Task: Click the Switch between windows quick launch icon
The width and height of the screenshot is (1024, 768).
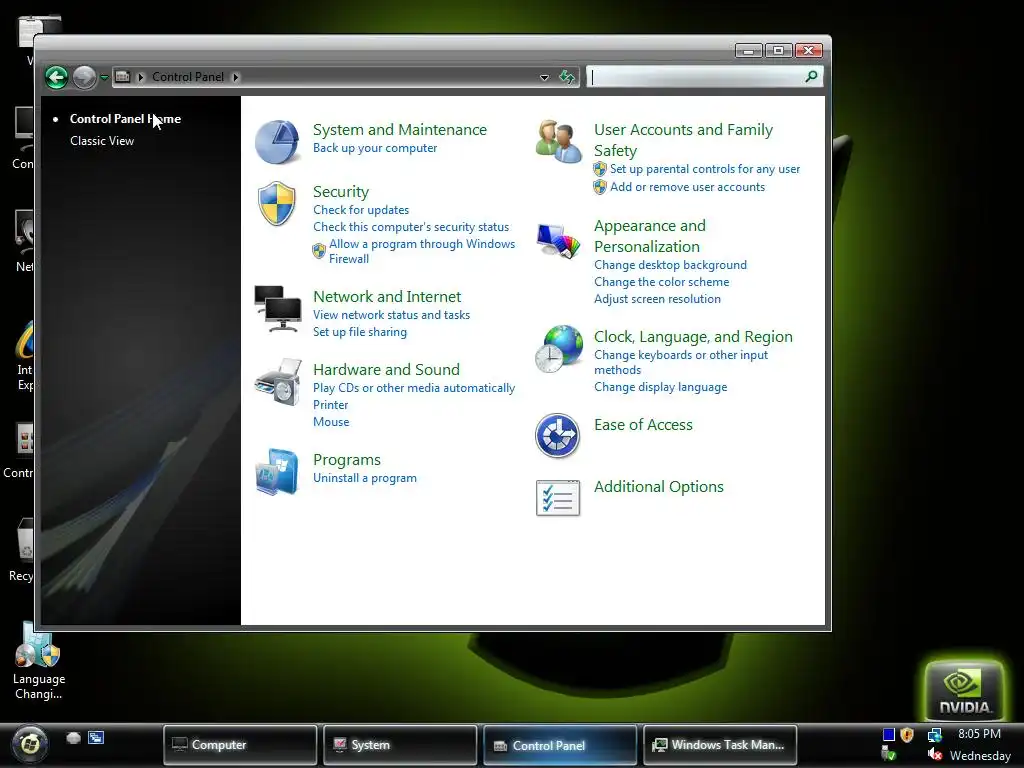Action: point(96,738)
